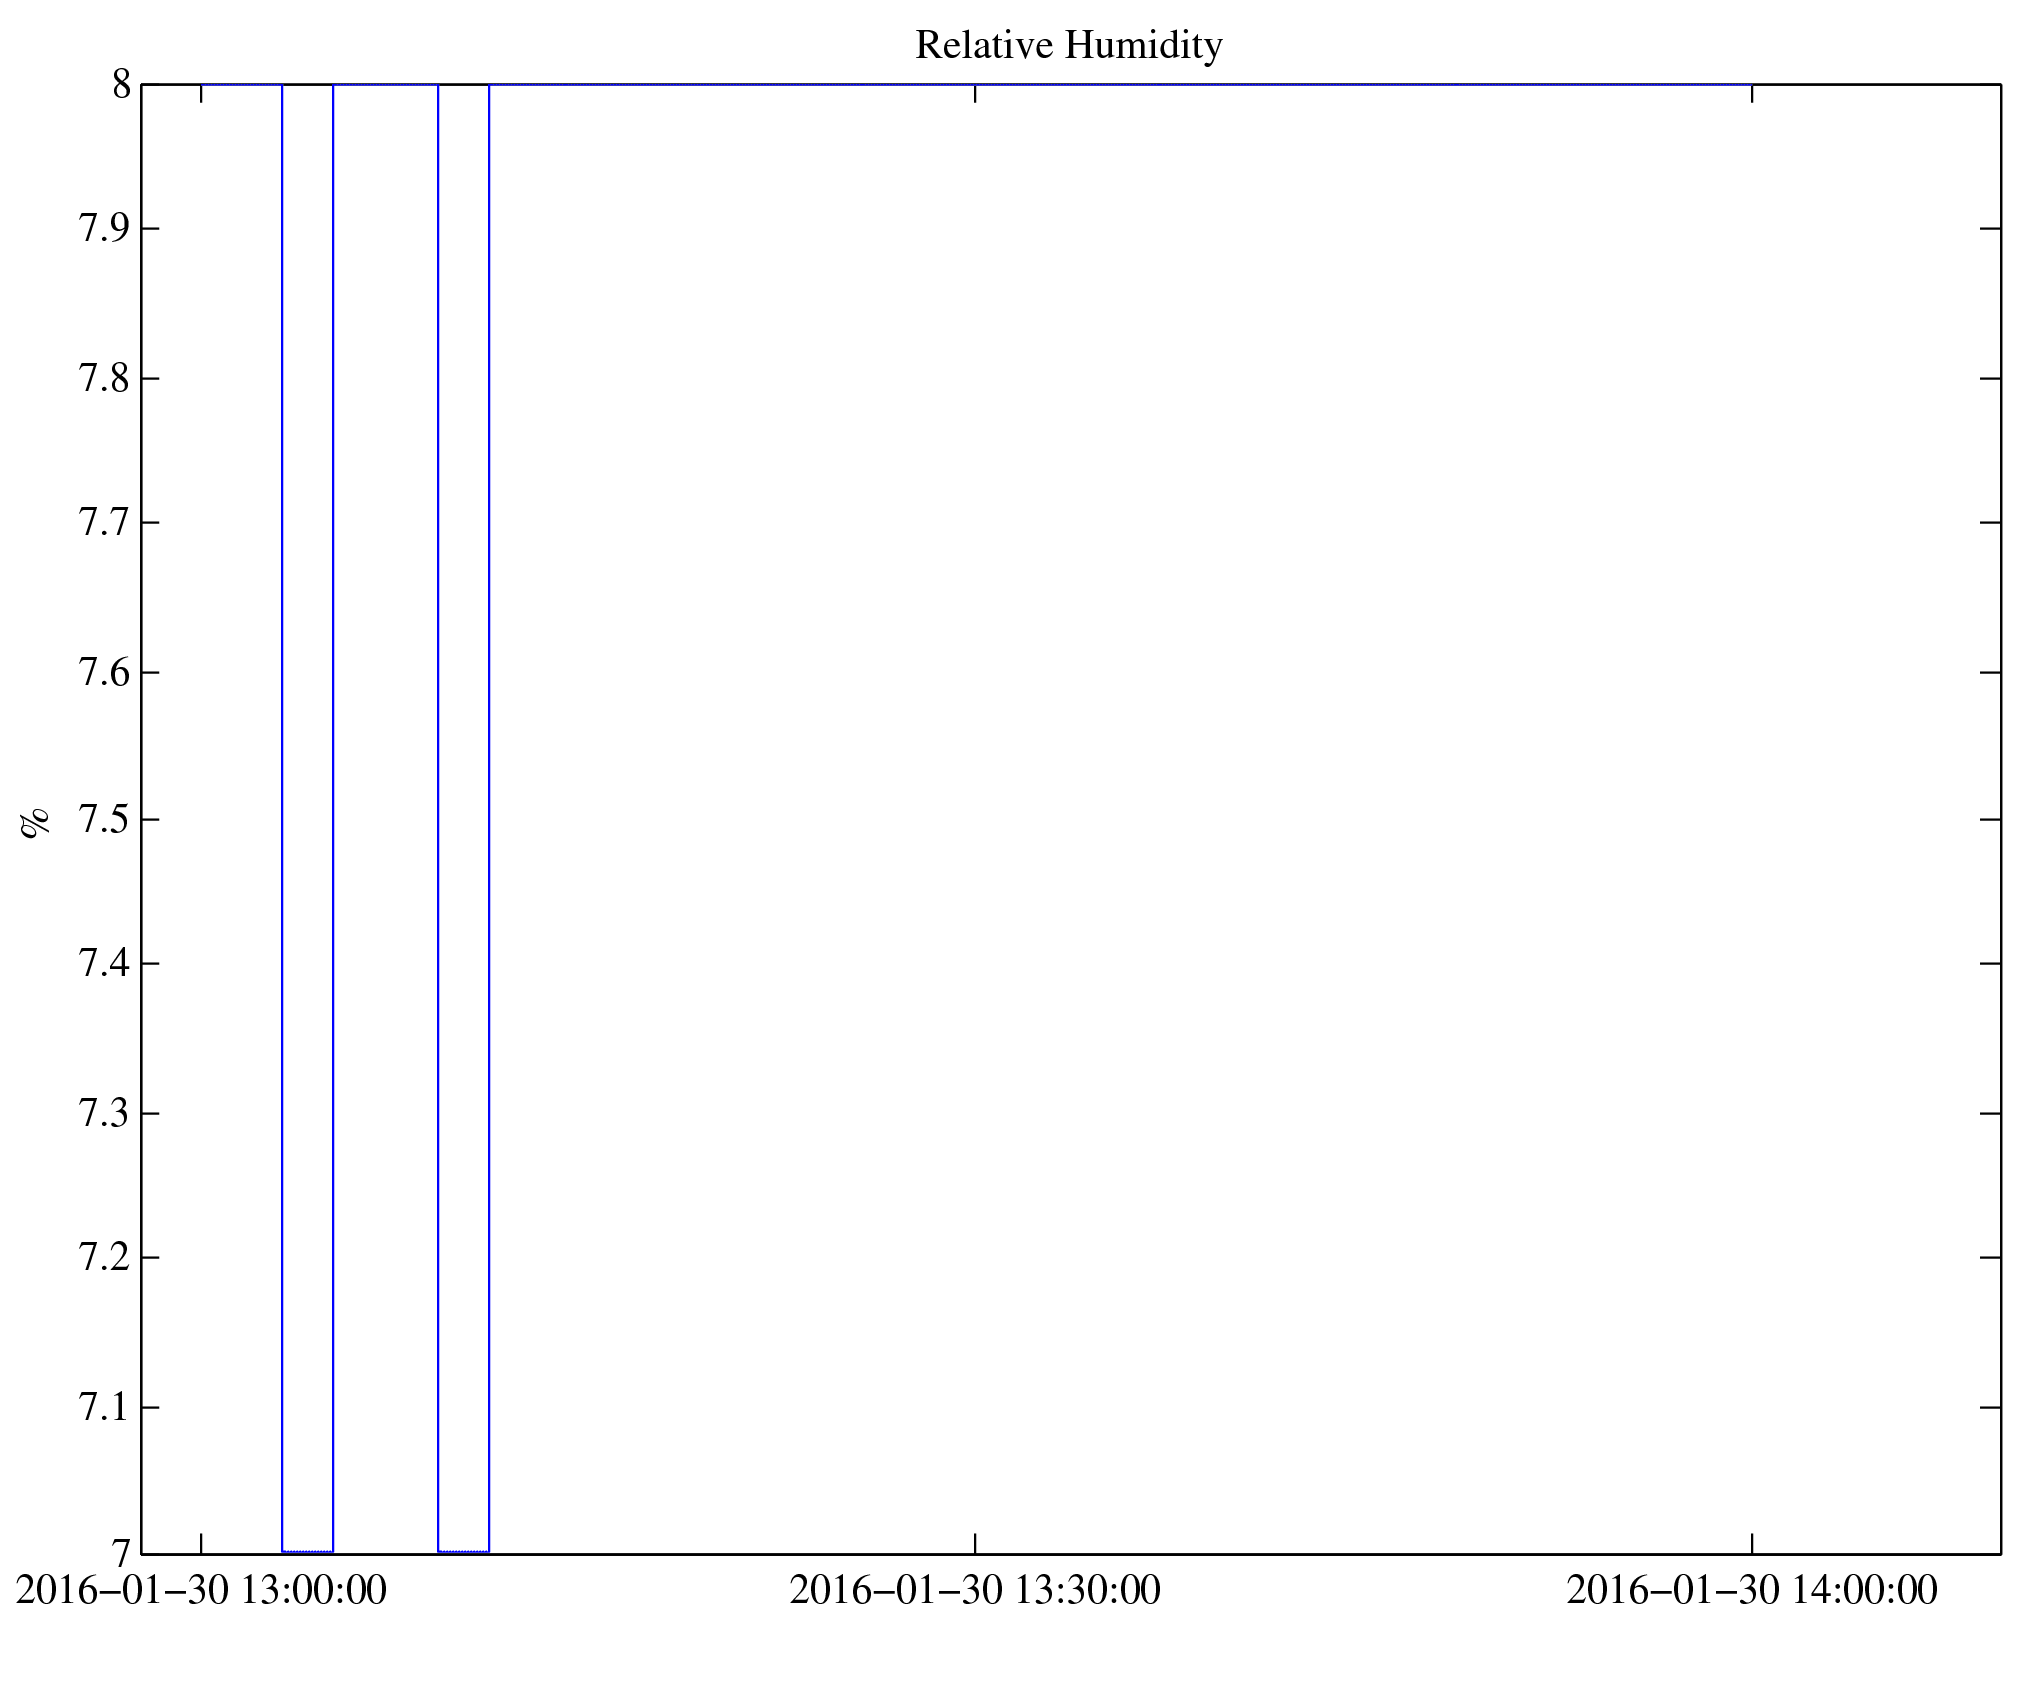Click bottom of the first humidity dip
The height and width of the screenshot is (1683, 2021).
307,1550
